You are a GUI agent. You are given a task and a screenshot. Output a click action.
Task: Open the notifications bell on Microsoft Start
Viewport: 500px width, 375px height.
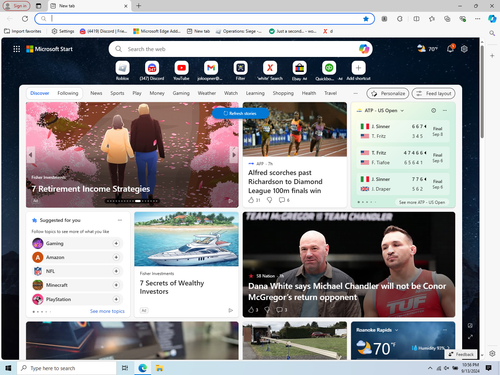click(x=450, y=49)
